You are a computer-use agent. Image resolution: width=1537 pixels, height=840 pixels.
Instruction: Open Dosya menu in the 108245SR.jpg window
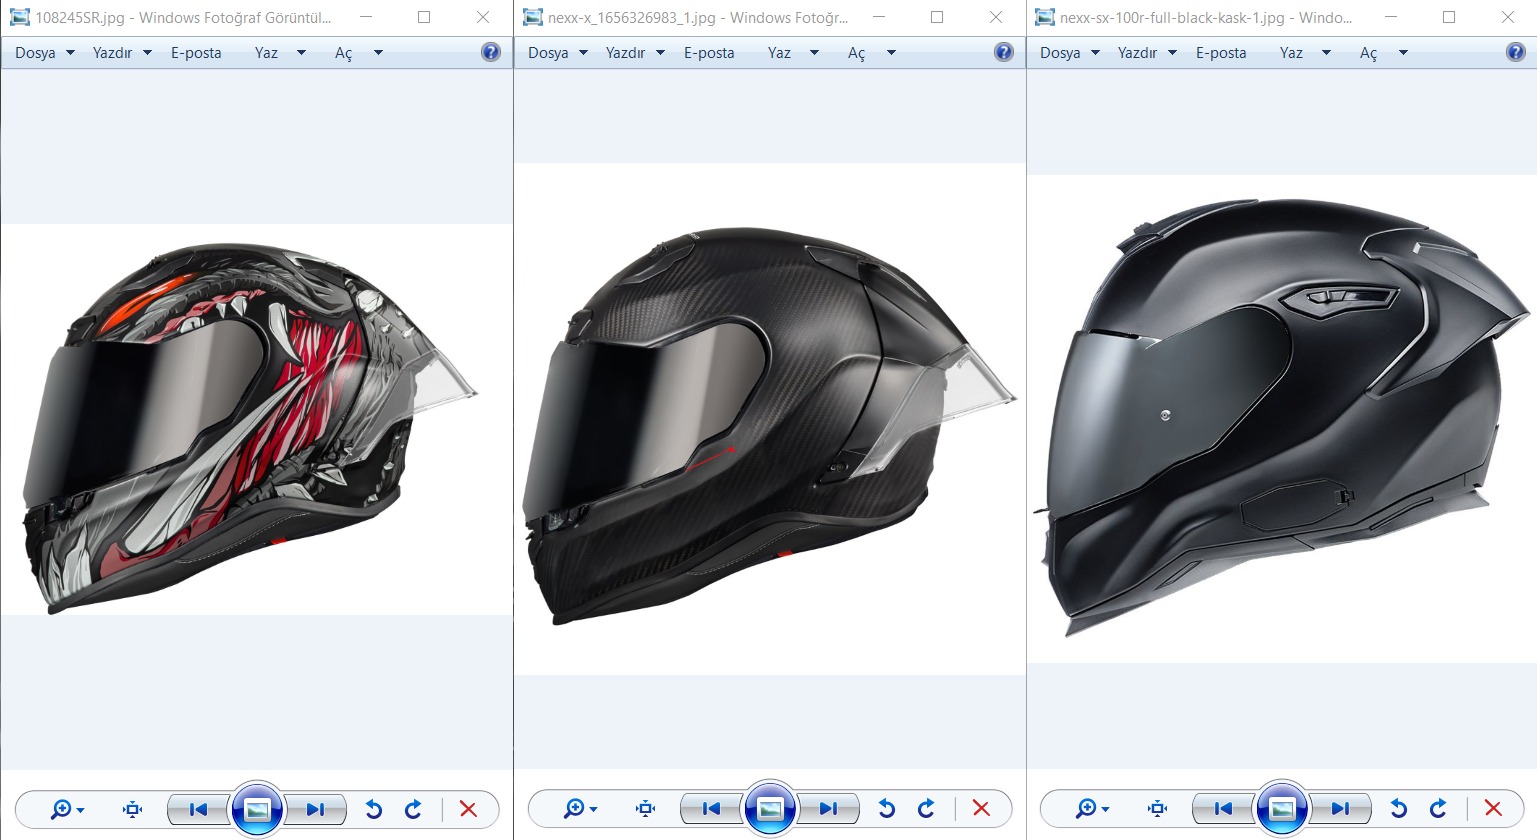(45, 53)
